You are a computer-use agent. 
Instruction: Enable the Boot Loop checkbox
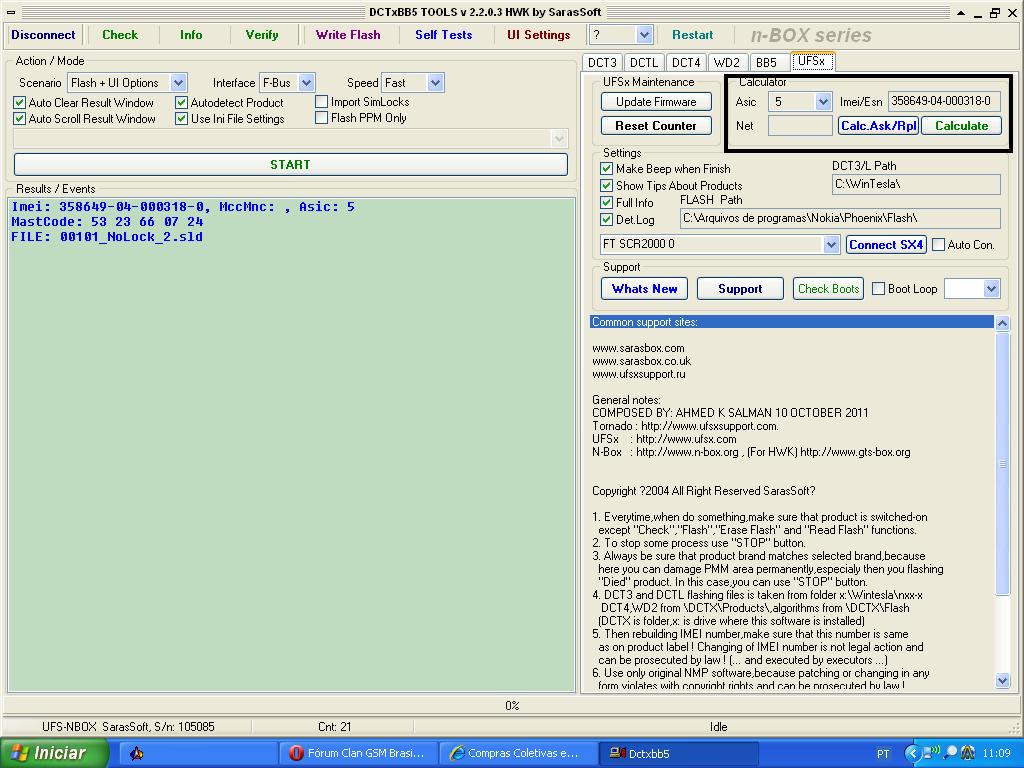878,289
